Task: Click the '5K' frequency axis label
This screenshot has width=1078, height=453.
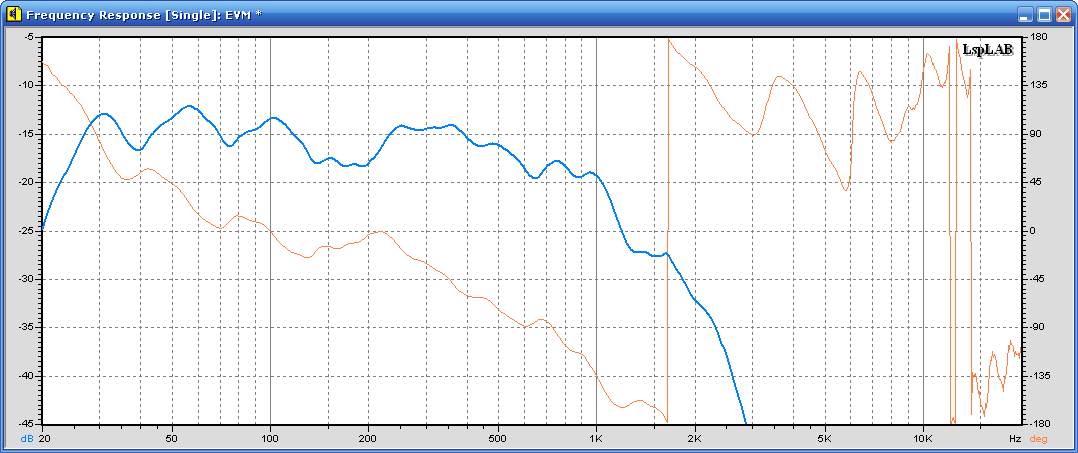Action: coord(824,438)
